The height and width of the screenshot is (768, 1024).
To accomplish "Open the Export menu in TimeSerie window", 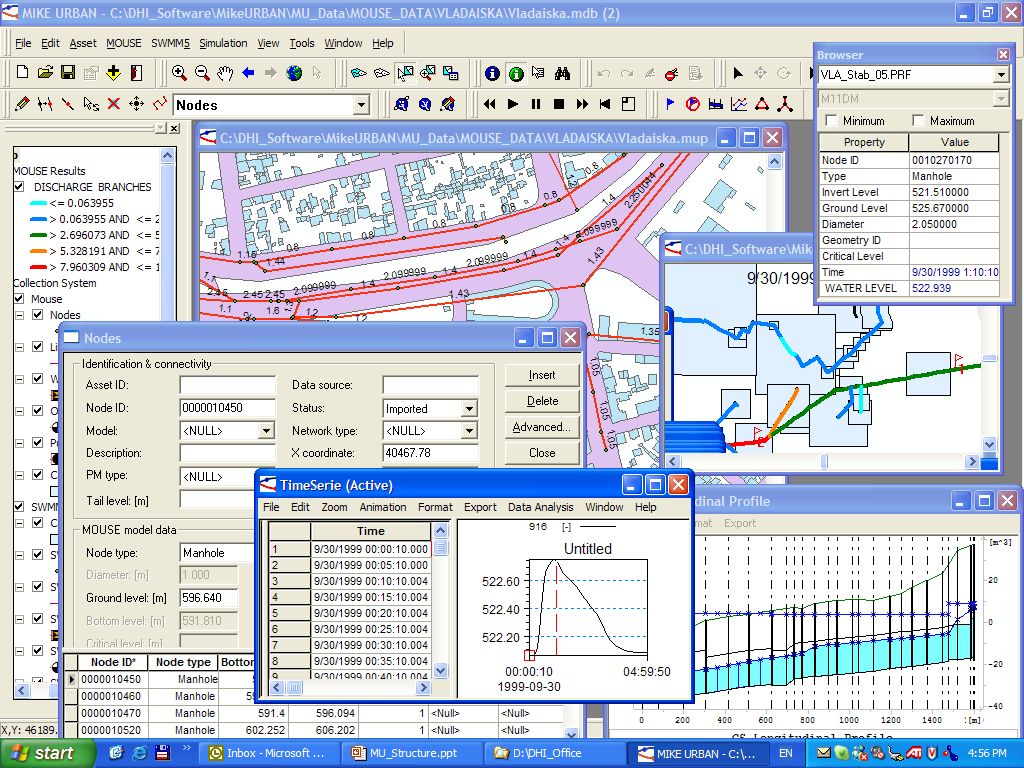I will click(x=480, y=507).
